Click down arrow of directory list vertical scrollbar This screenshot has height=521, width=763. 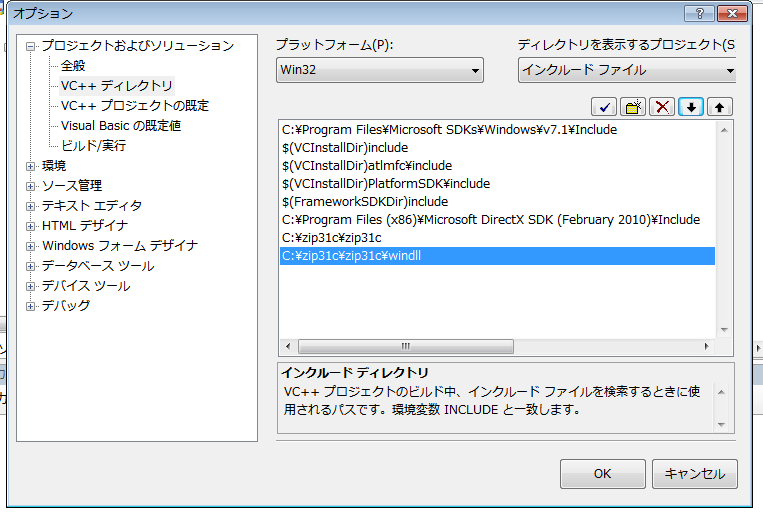(x=724, y=330)
